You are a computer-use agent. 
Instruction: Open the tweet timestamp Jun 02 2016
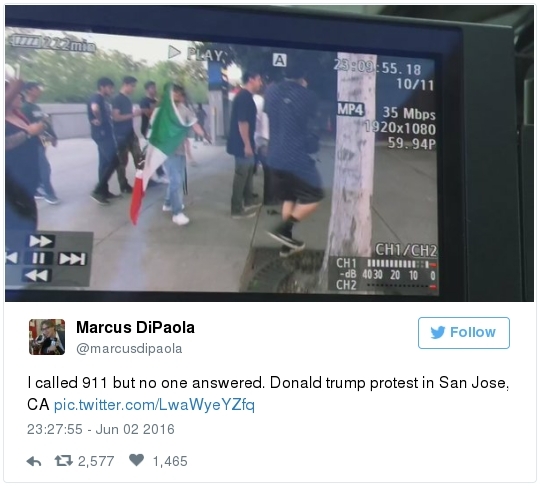click(x=101, y=429)
